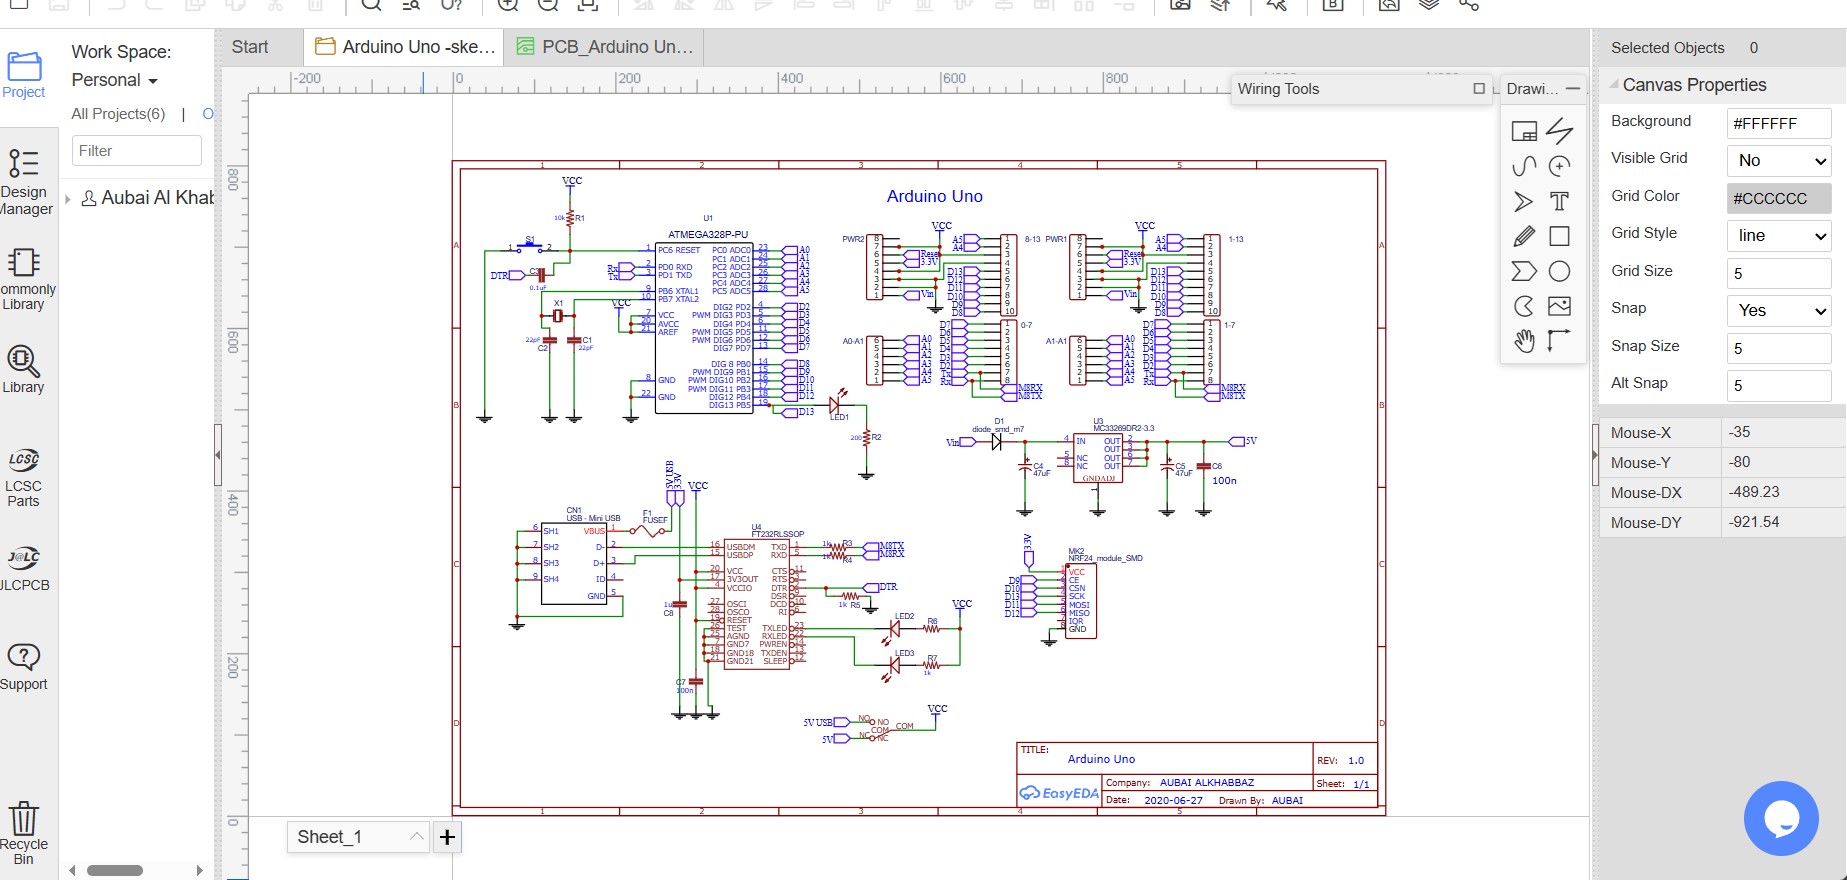This screenshot has width=1847, height=880.
Task: Open the Grid Style dropdown
Action: point(1779,235)
